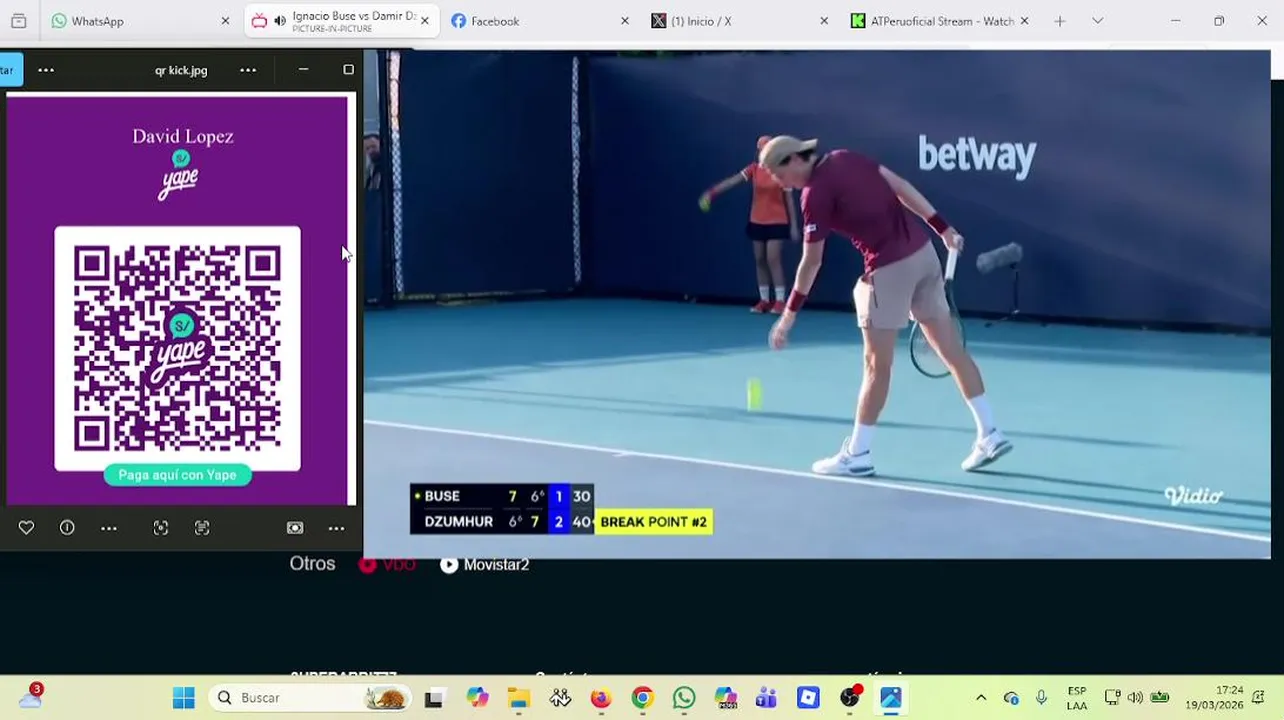The image size is (1284, 720).
Task: Open more options at bottom-right of Photos
Action: coord(337,528)
